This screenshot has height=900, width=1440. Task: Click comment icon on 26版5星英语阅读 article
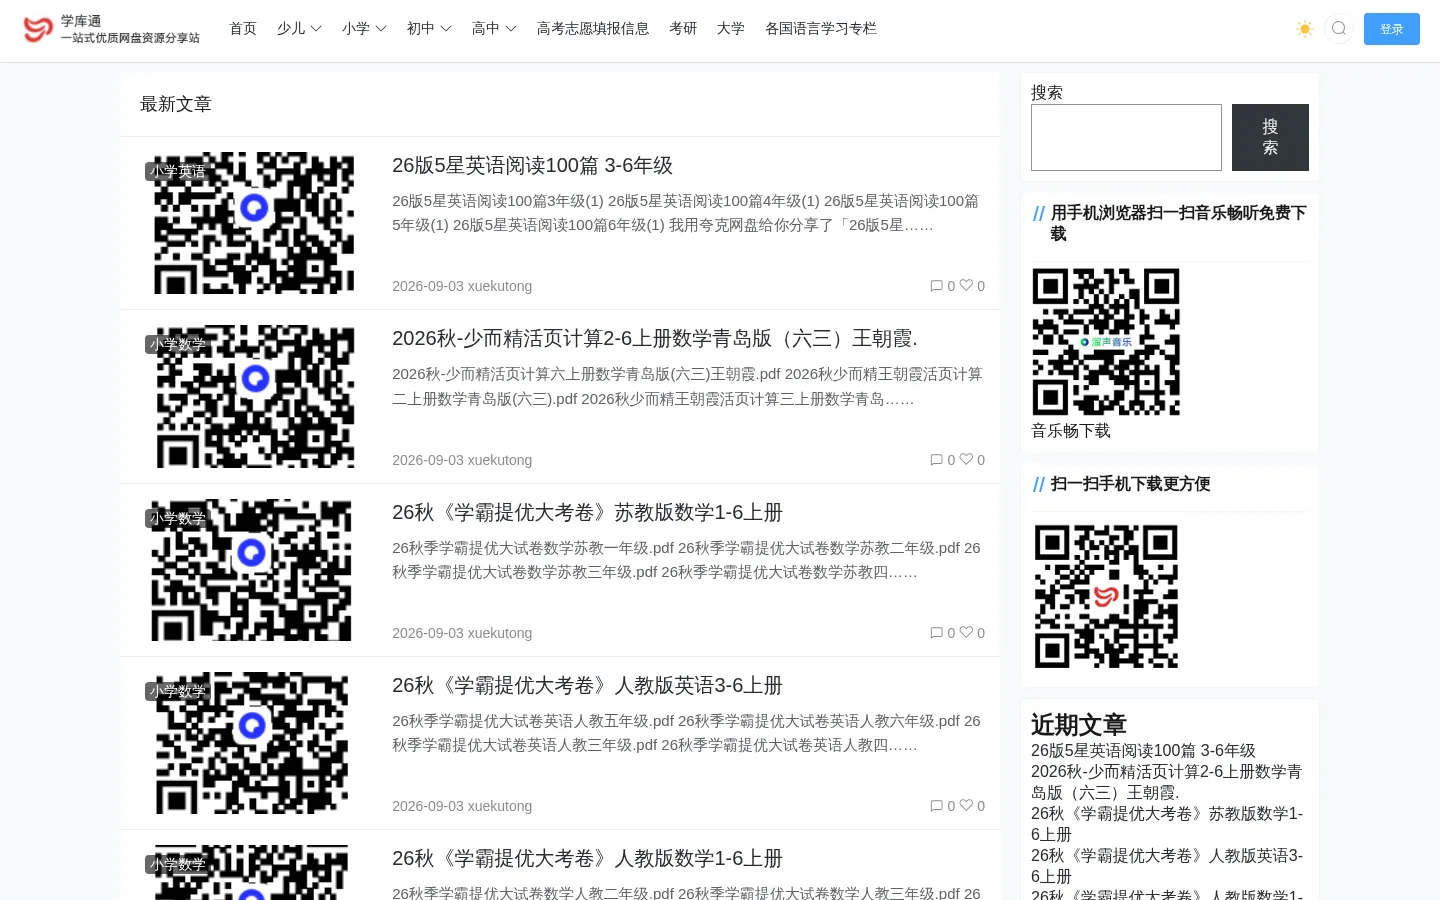coord(937,286)
